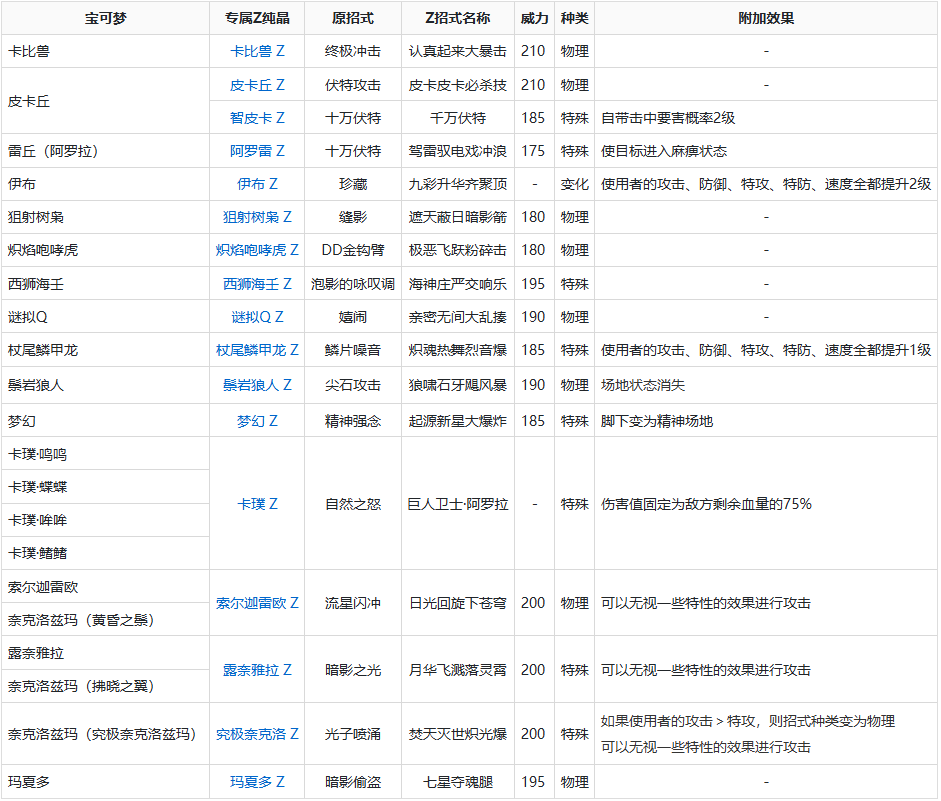Image resolution: width=941 pixels, height=801 pixels.
Task: Select the 卡璞·鸣鸣 cell
Action: (106, 454)
